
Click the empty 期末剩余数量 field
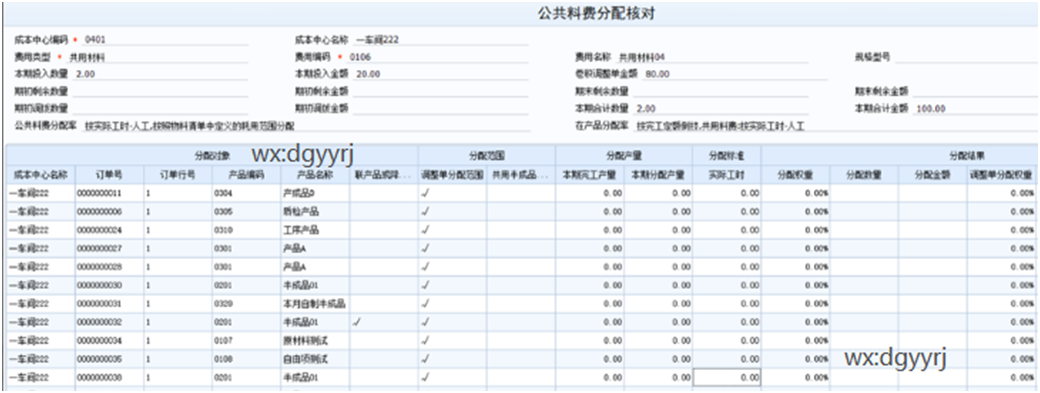[x=720, y=91]
